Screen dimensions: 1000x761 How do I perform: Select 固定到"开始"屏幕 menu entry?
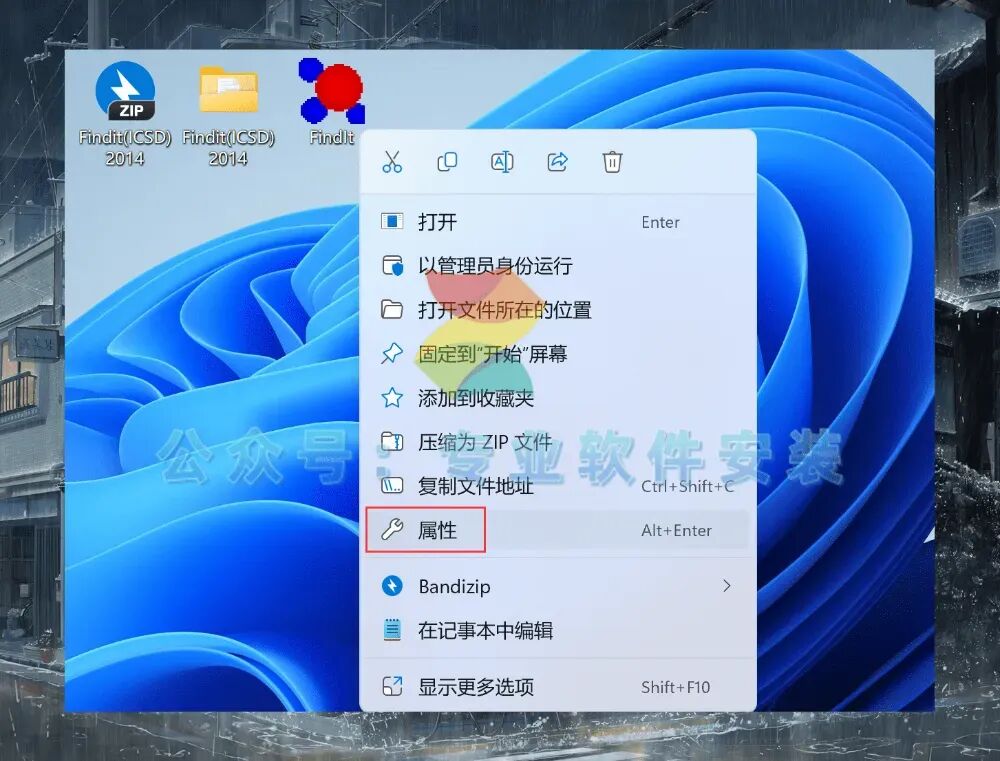pyautogui.click(x=558, y=354)
